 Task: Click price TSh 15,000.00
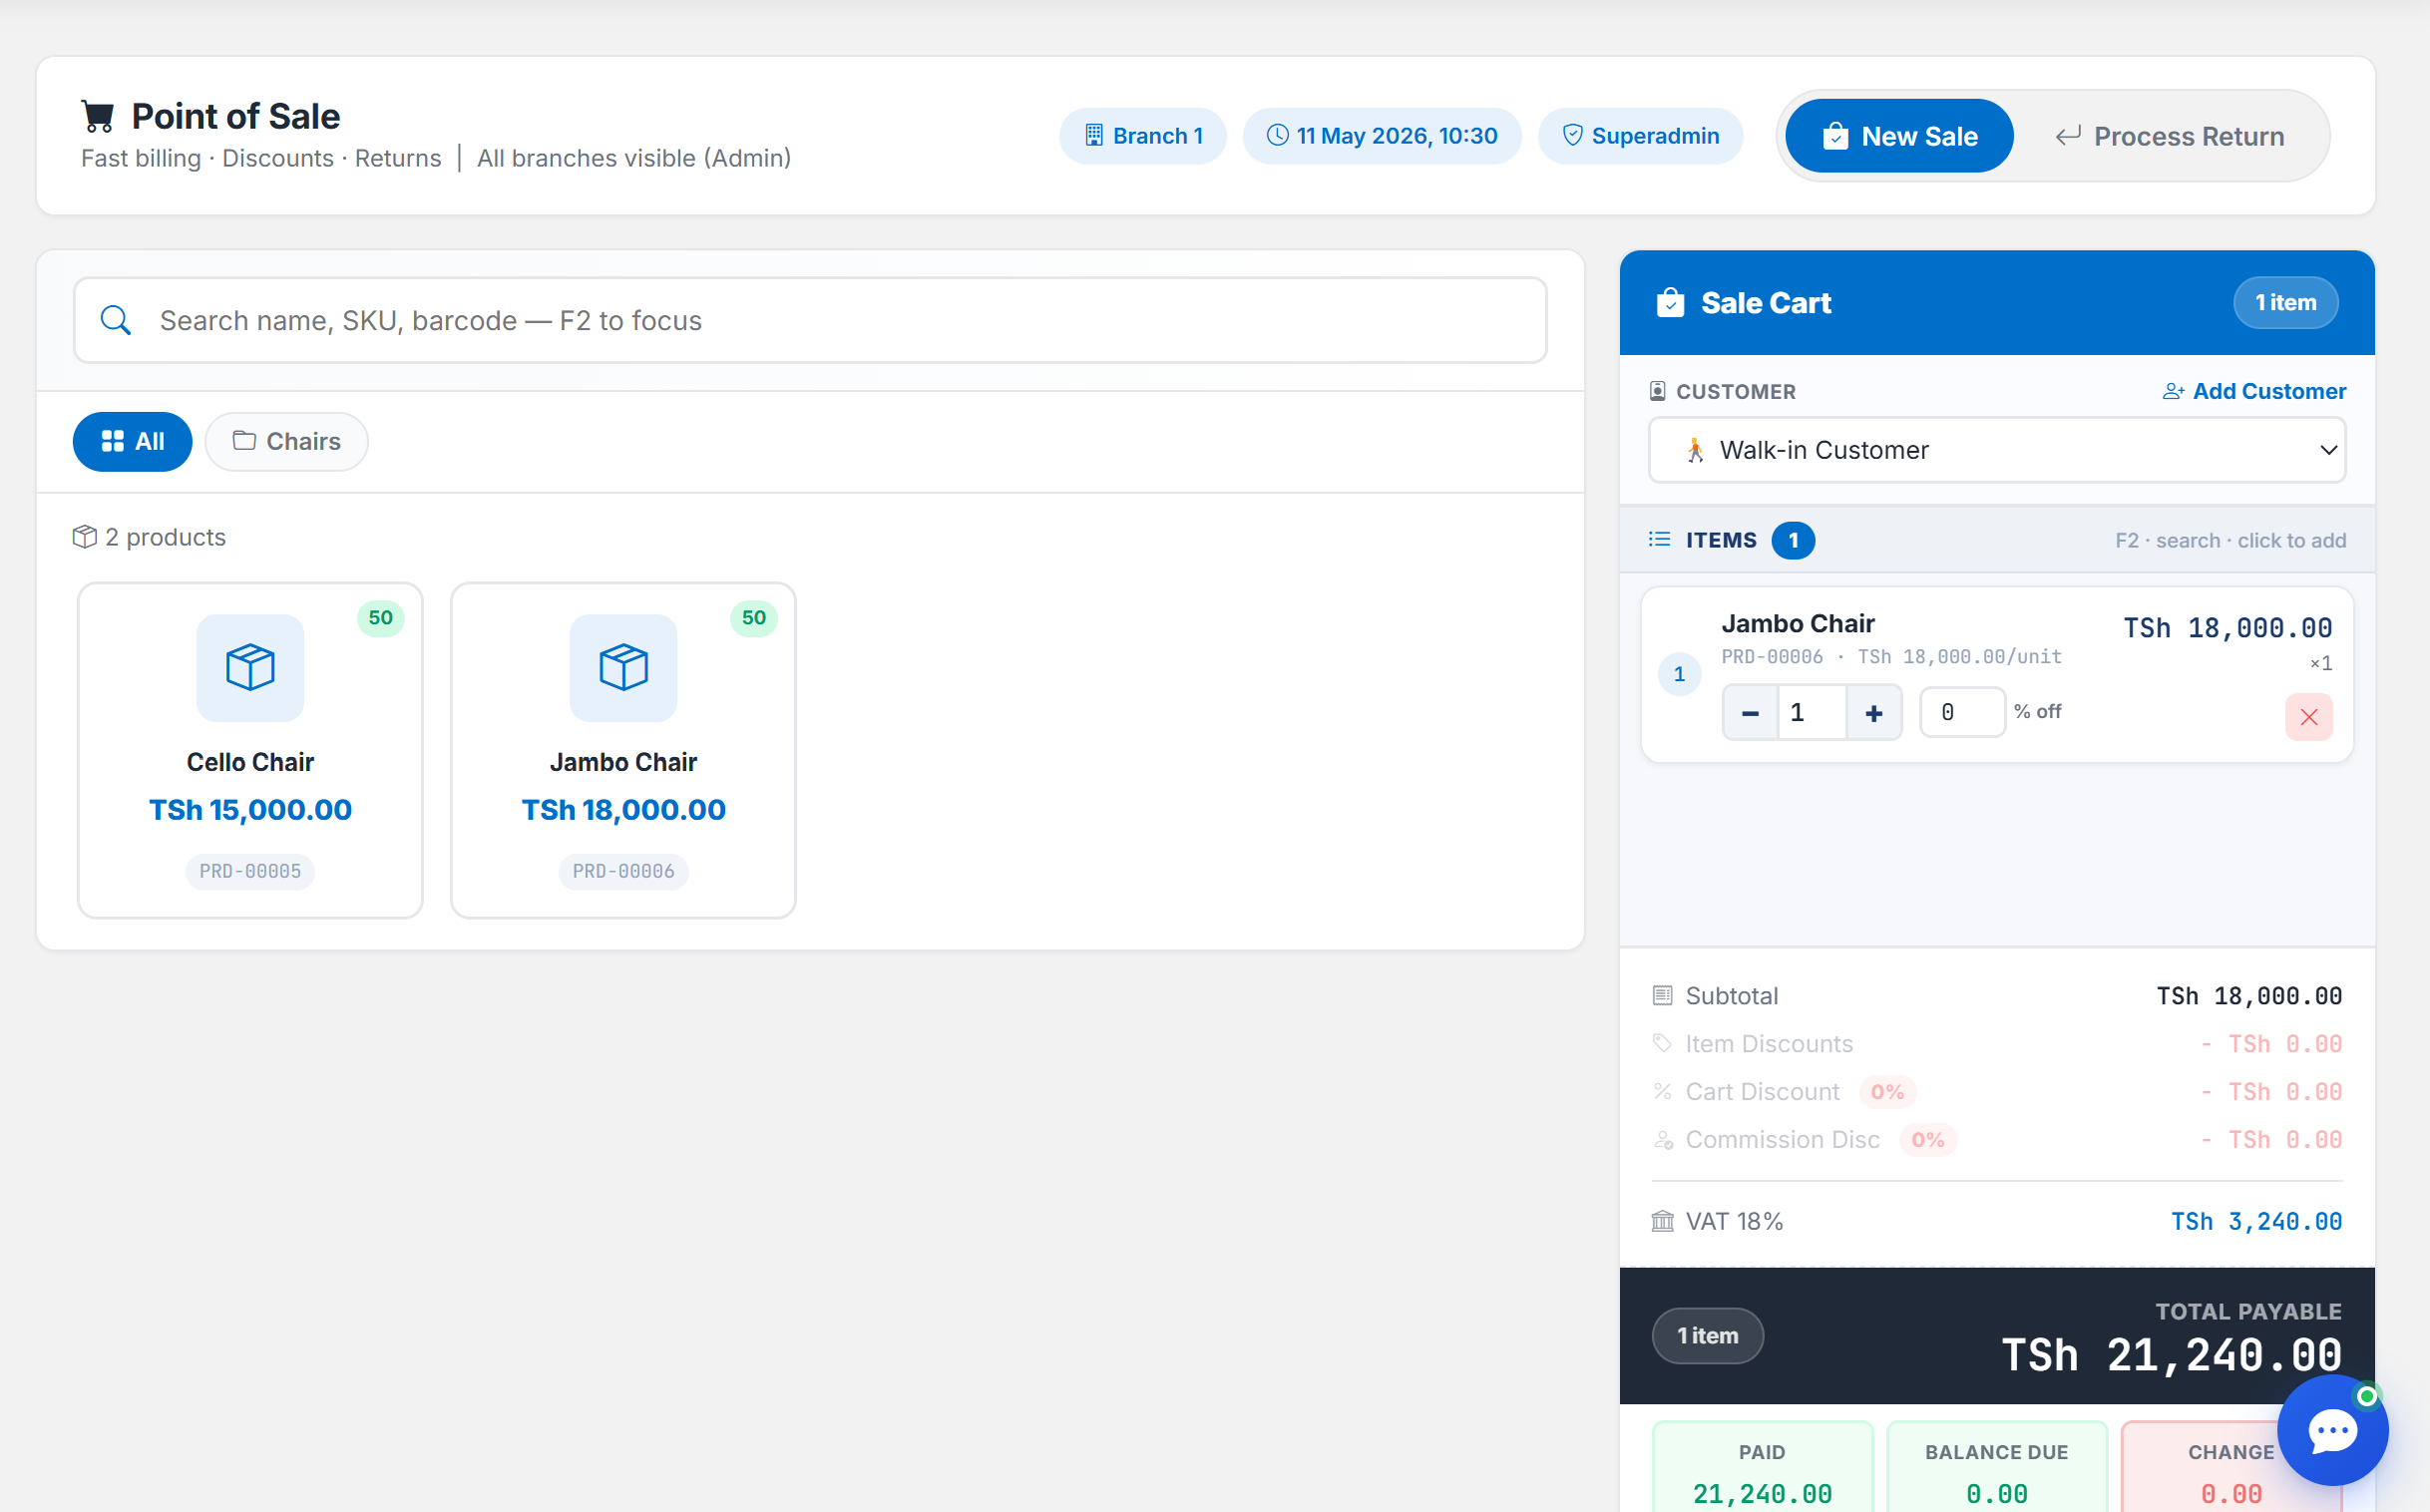click(x=250, y=810)
